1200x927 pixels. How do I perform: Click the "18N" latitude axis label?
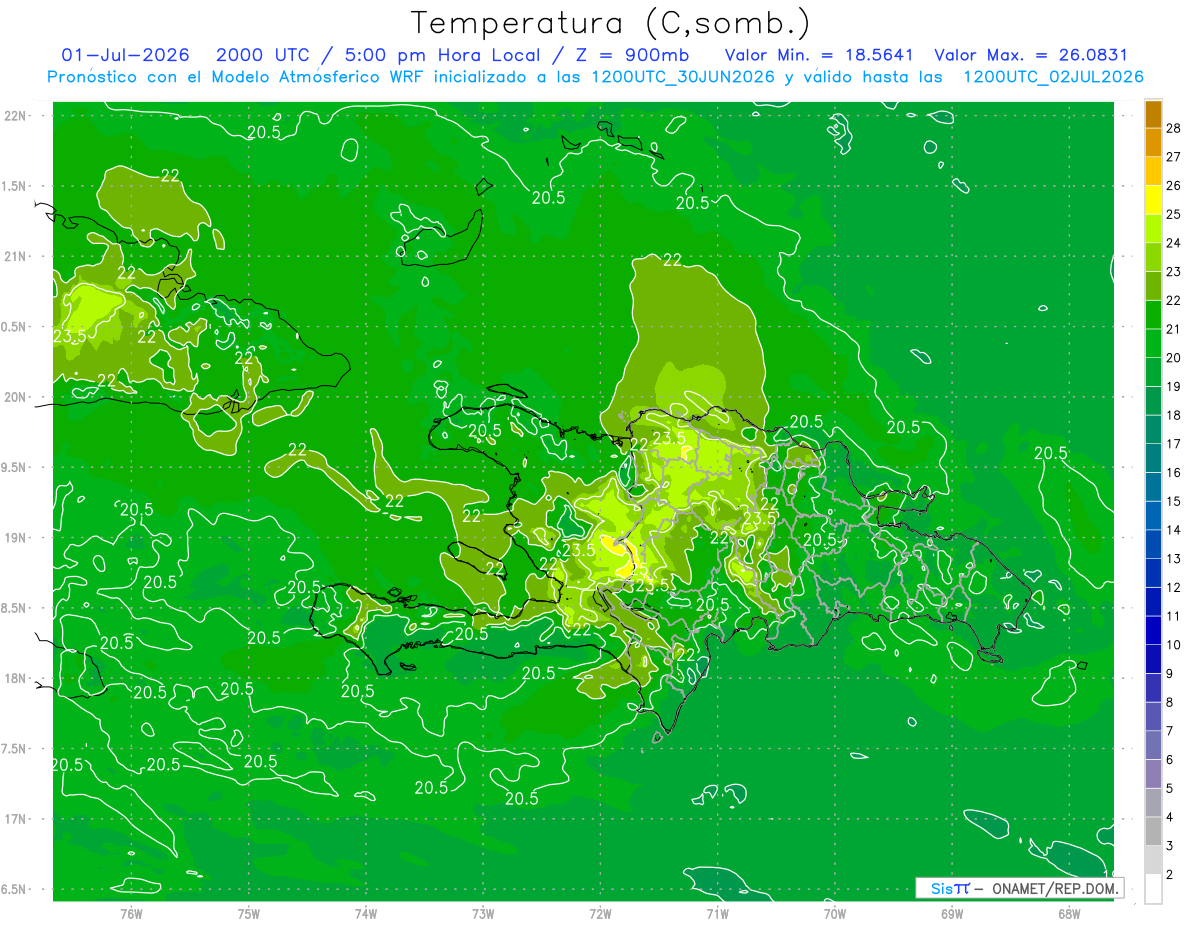16,678
